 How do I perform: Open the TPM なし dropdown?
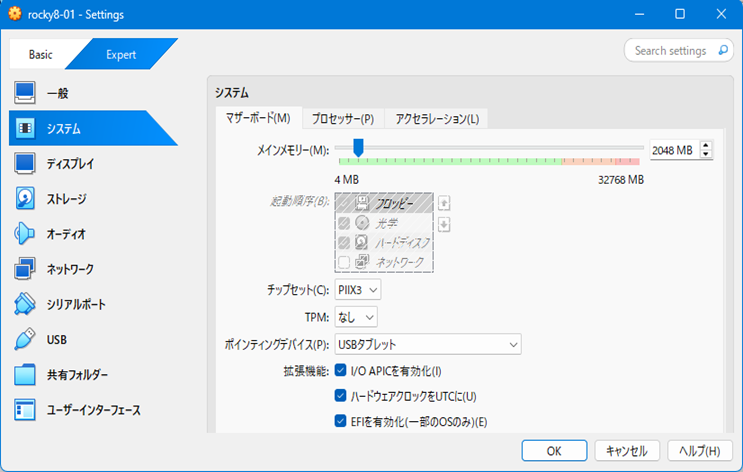click(x=356, y=317)
